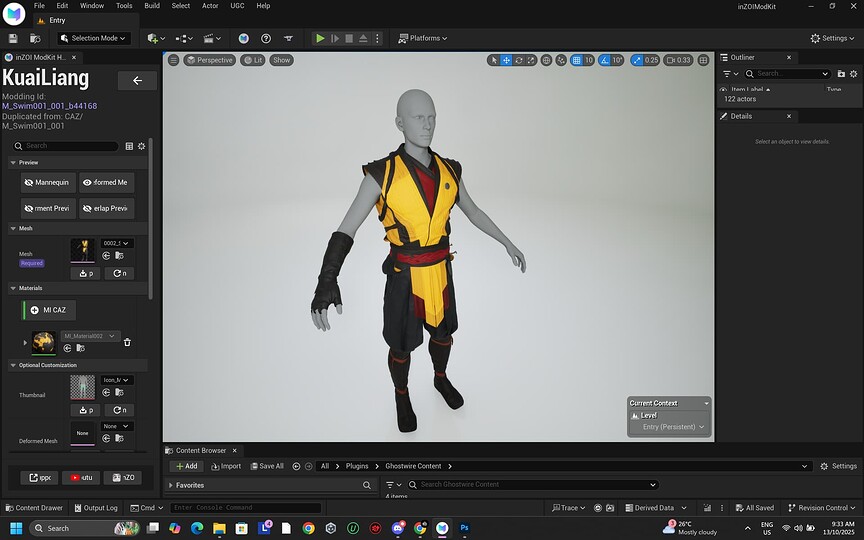Delete the MI_Material002 material with trash icon

tap(127, 342)
